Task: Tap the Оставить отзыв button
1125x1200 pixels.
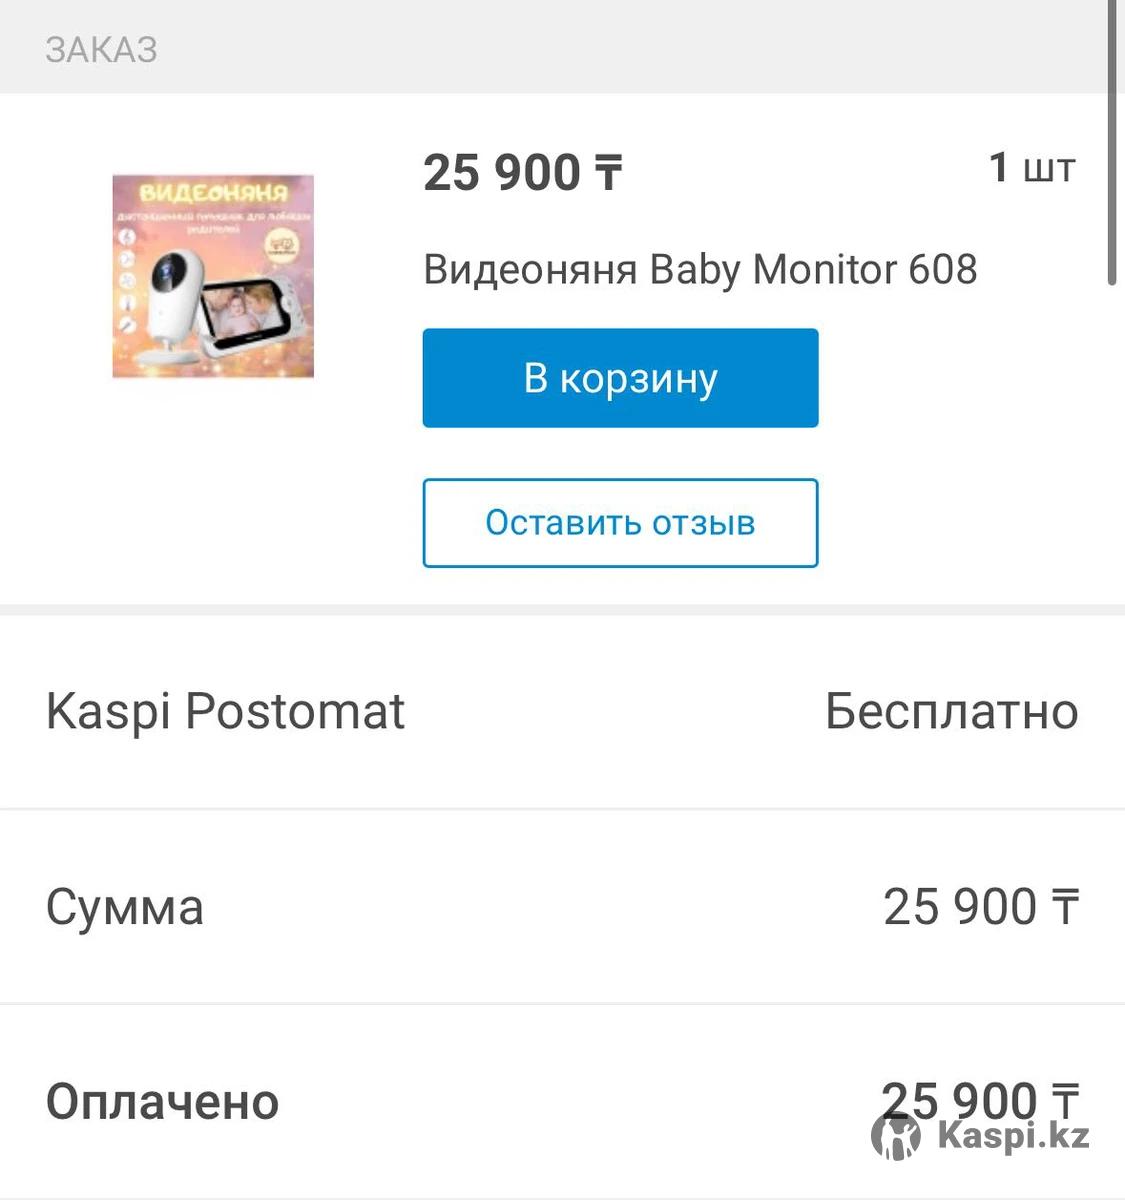Action: [620, 523]
